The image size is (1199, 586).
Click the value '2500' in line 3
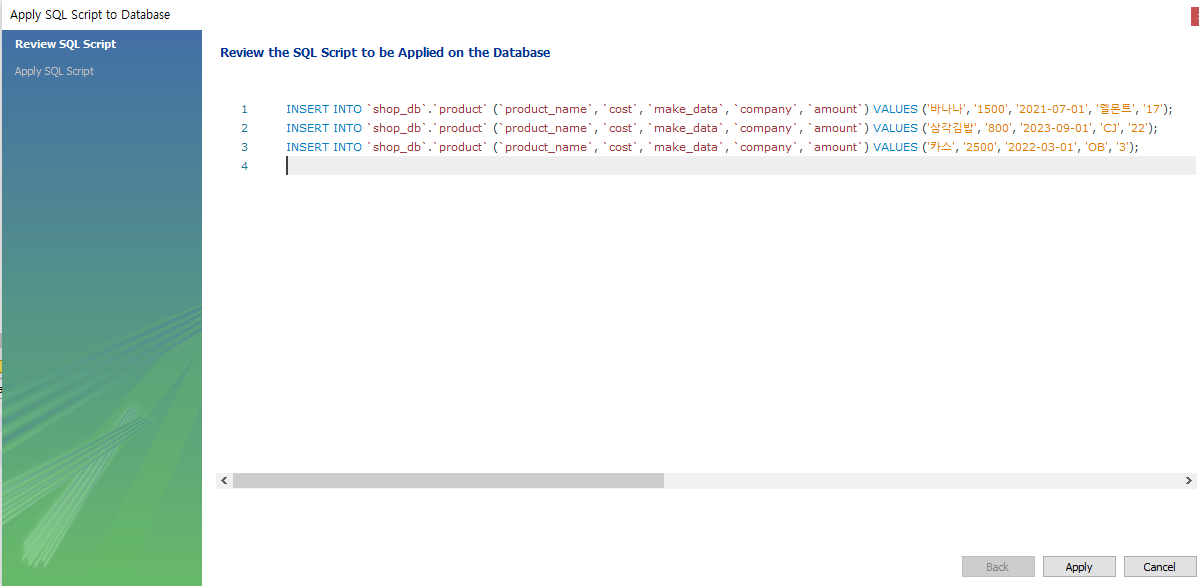point(979,147)
